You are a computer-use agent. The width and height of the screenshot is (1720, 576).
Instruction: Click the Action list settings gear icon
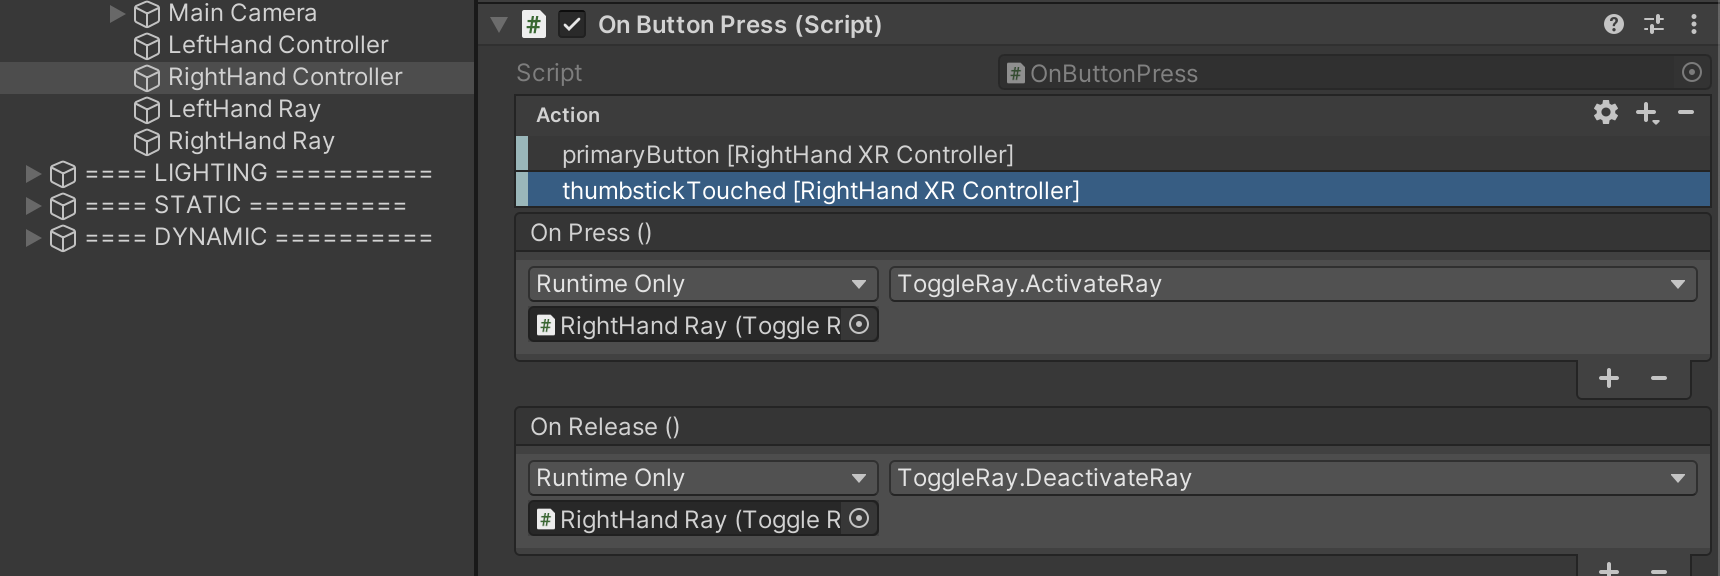(x=1606, y=112)
